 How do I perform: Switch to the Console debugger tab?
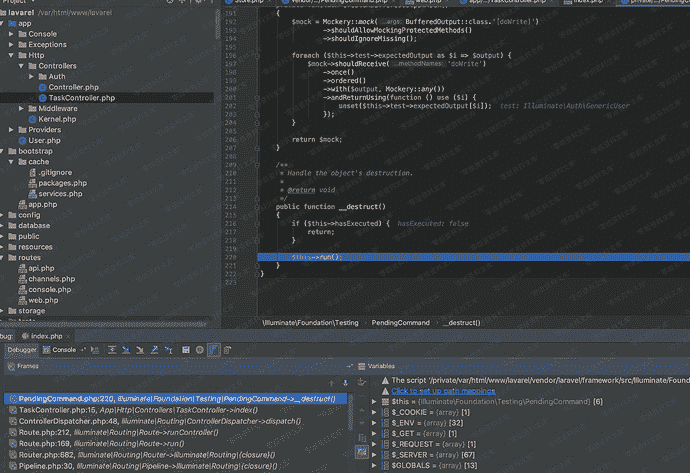pyautogui.click(x=64, y=350)
